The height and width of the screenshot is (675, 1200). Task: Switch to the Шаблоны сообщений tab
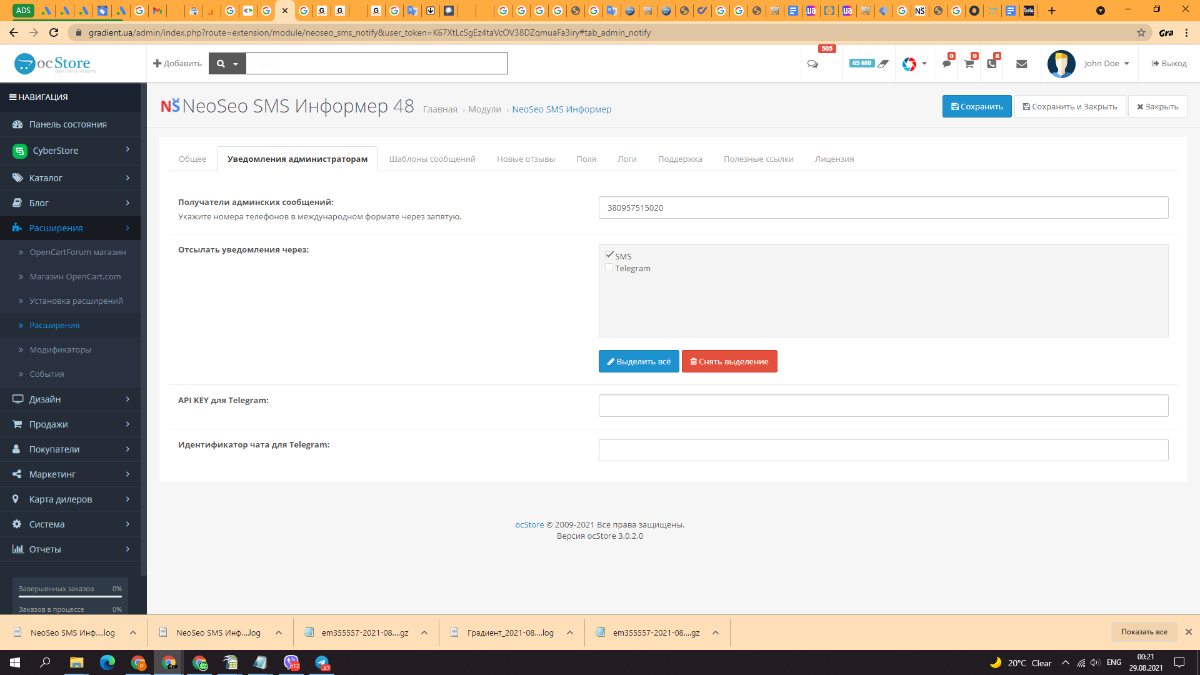click(432, 159)
